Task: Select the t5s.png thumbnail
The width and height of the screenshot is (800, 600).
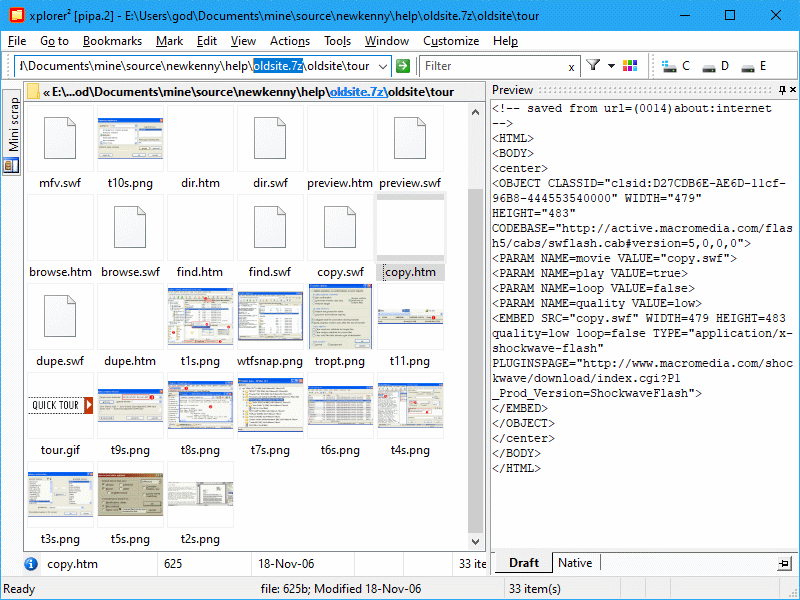Action: 130,494
